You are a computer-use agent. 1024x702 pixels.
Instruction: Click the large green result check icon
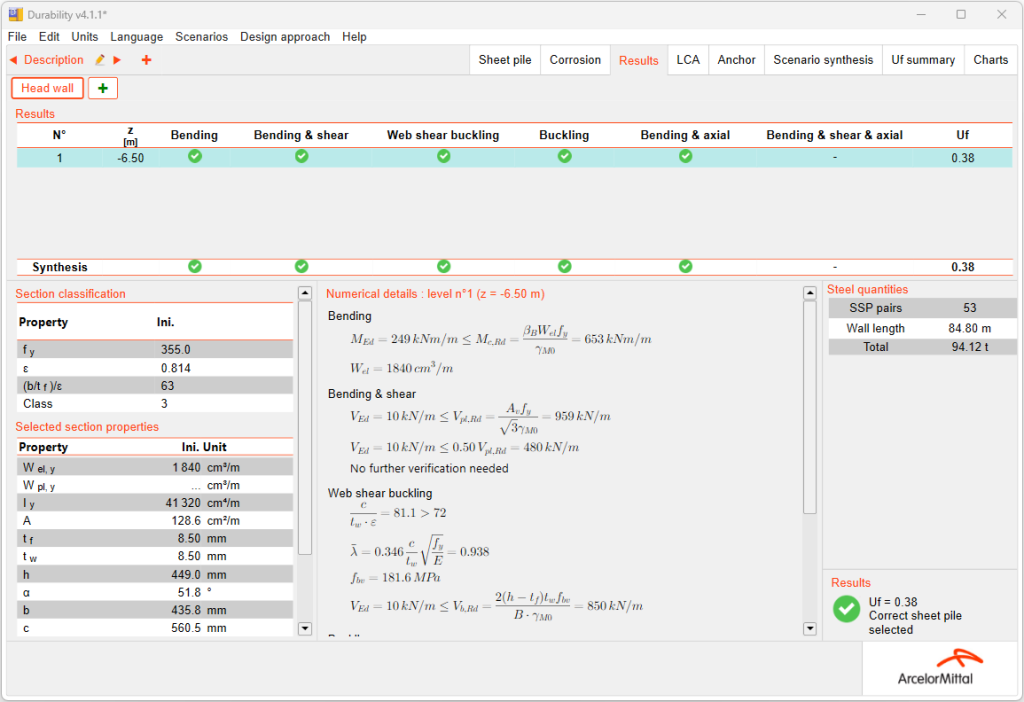point(846,609)
